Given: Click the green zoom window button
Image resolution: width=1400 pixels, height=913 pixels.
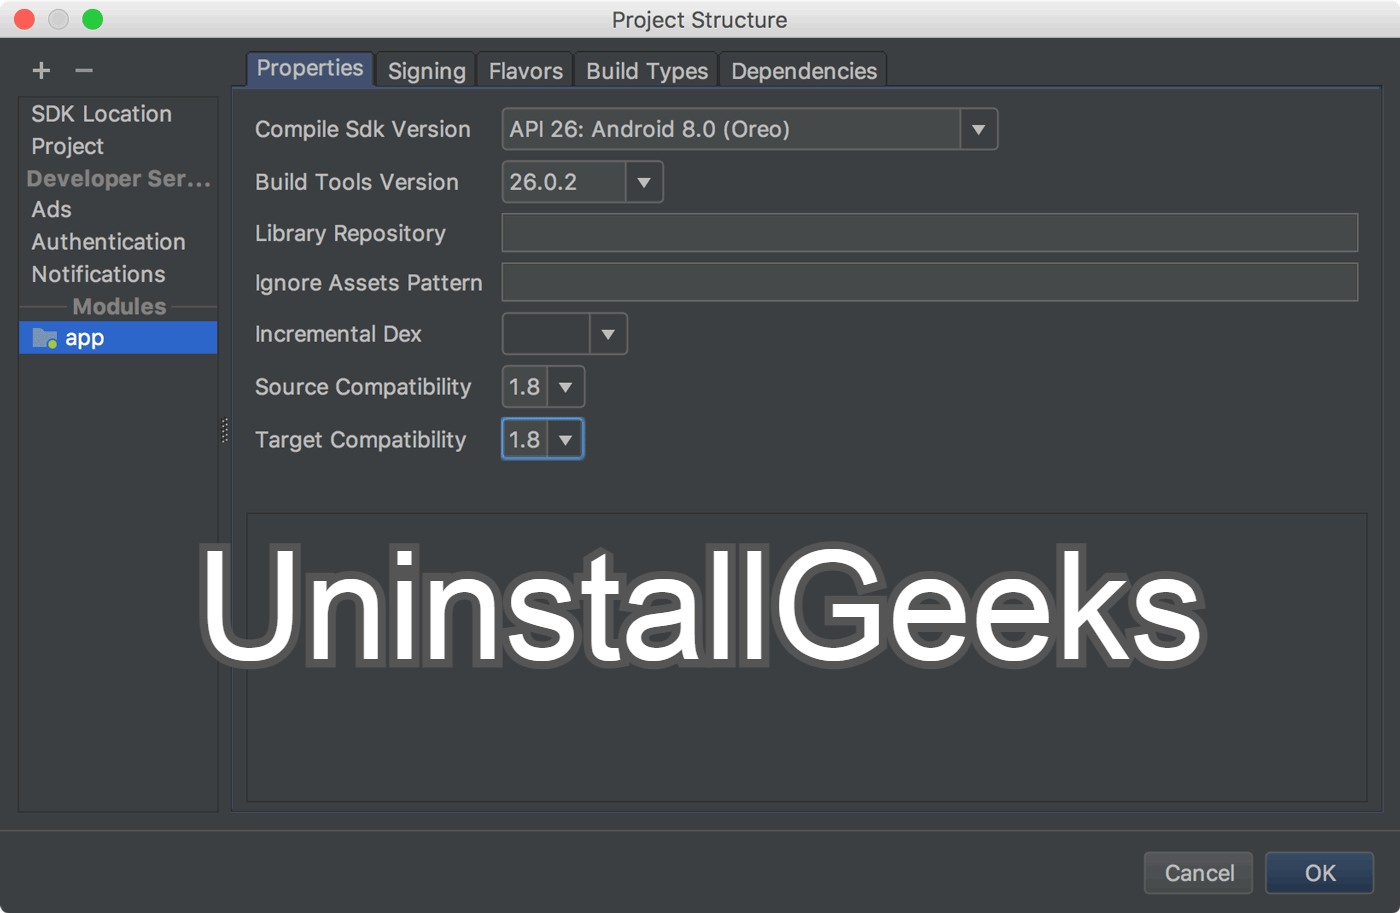Looking at the screenshot, I should pyautogui.click(x=92, y=19).
